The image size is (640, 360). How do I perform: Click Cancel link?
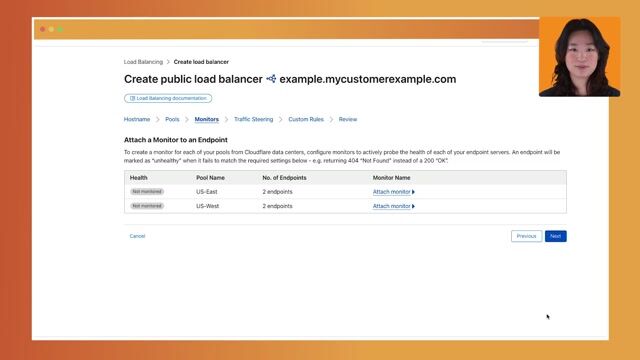pos(137,236)
